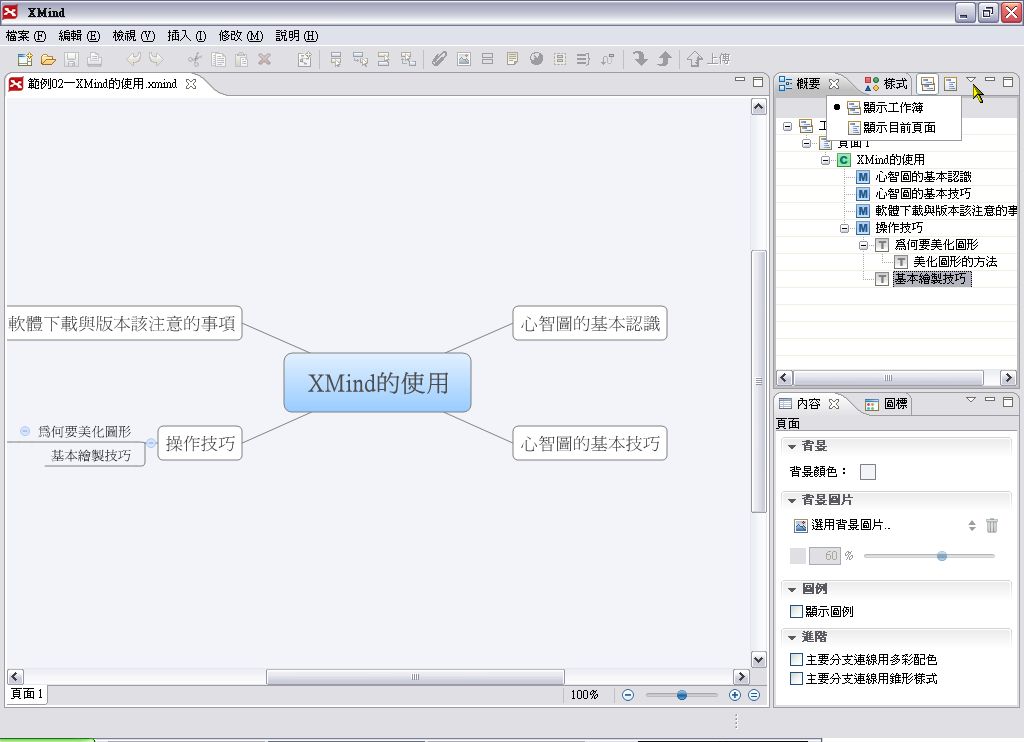Click the Redo arrow icon

tap(156, 59)
